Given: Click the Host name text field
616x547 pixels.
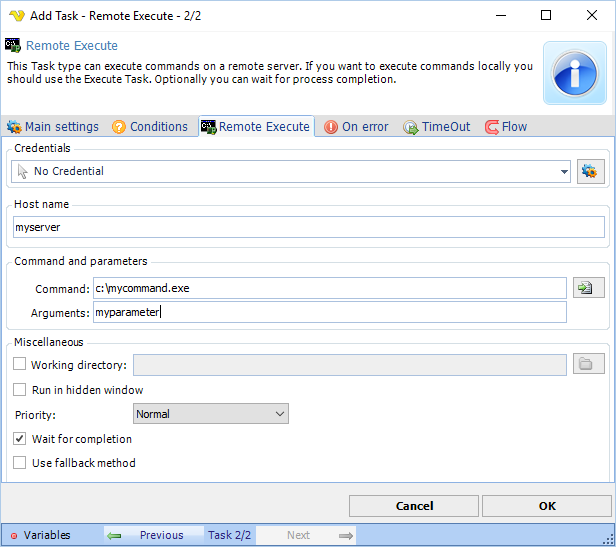Looking at the screenshot, I should click(x=308, y=228).
